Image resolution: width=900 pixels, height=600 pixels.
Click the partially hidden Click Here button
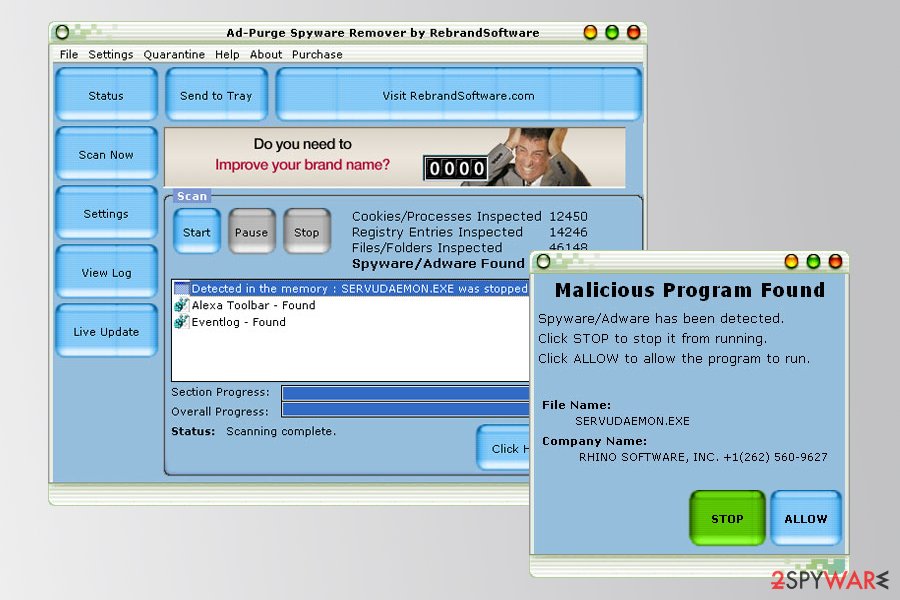point(503,448)
